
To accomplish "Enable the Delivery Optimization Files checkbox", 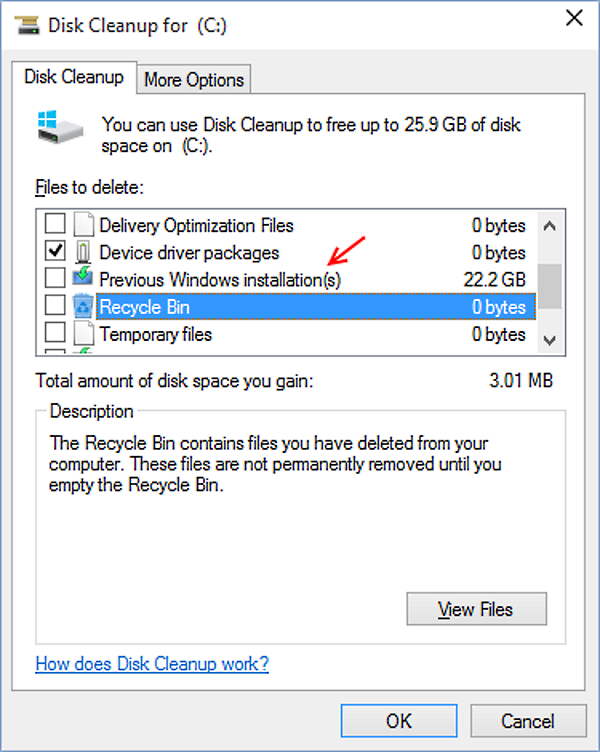I will click(x=55, y=223).
